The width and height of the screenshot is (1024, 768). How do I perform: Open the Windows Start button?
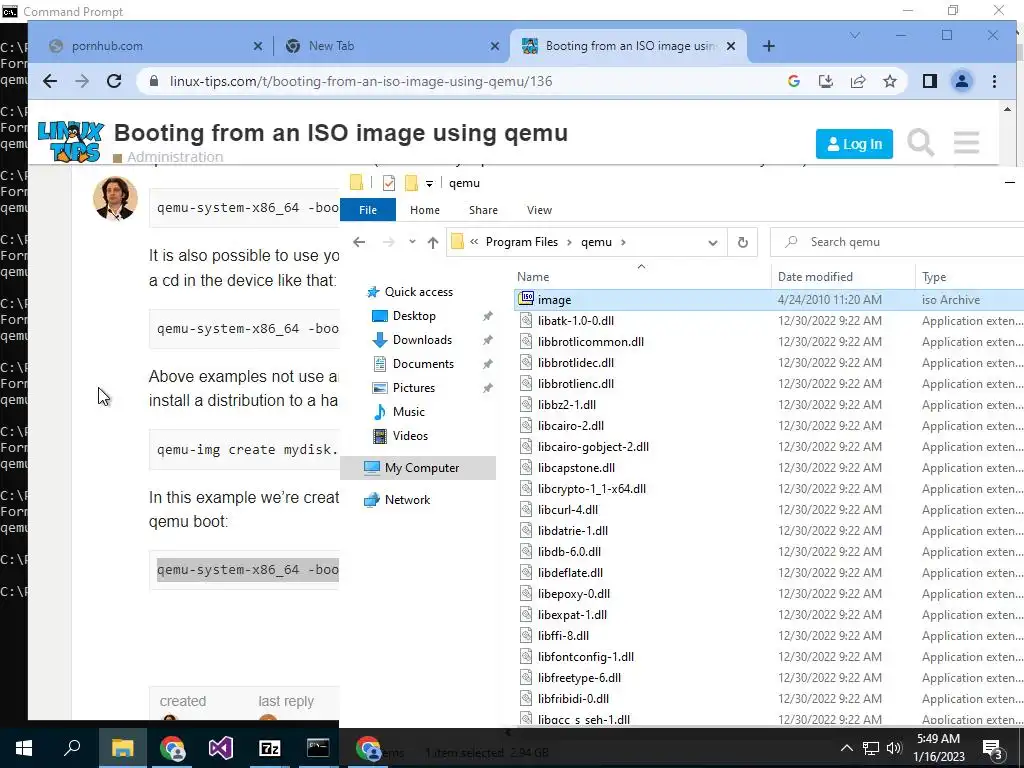coord(24,748)
